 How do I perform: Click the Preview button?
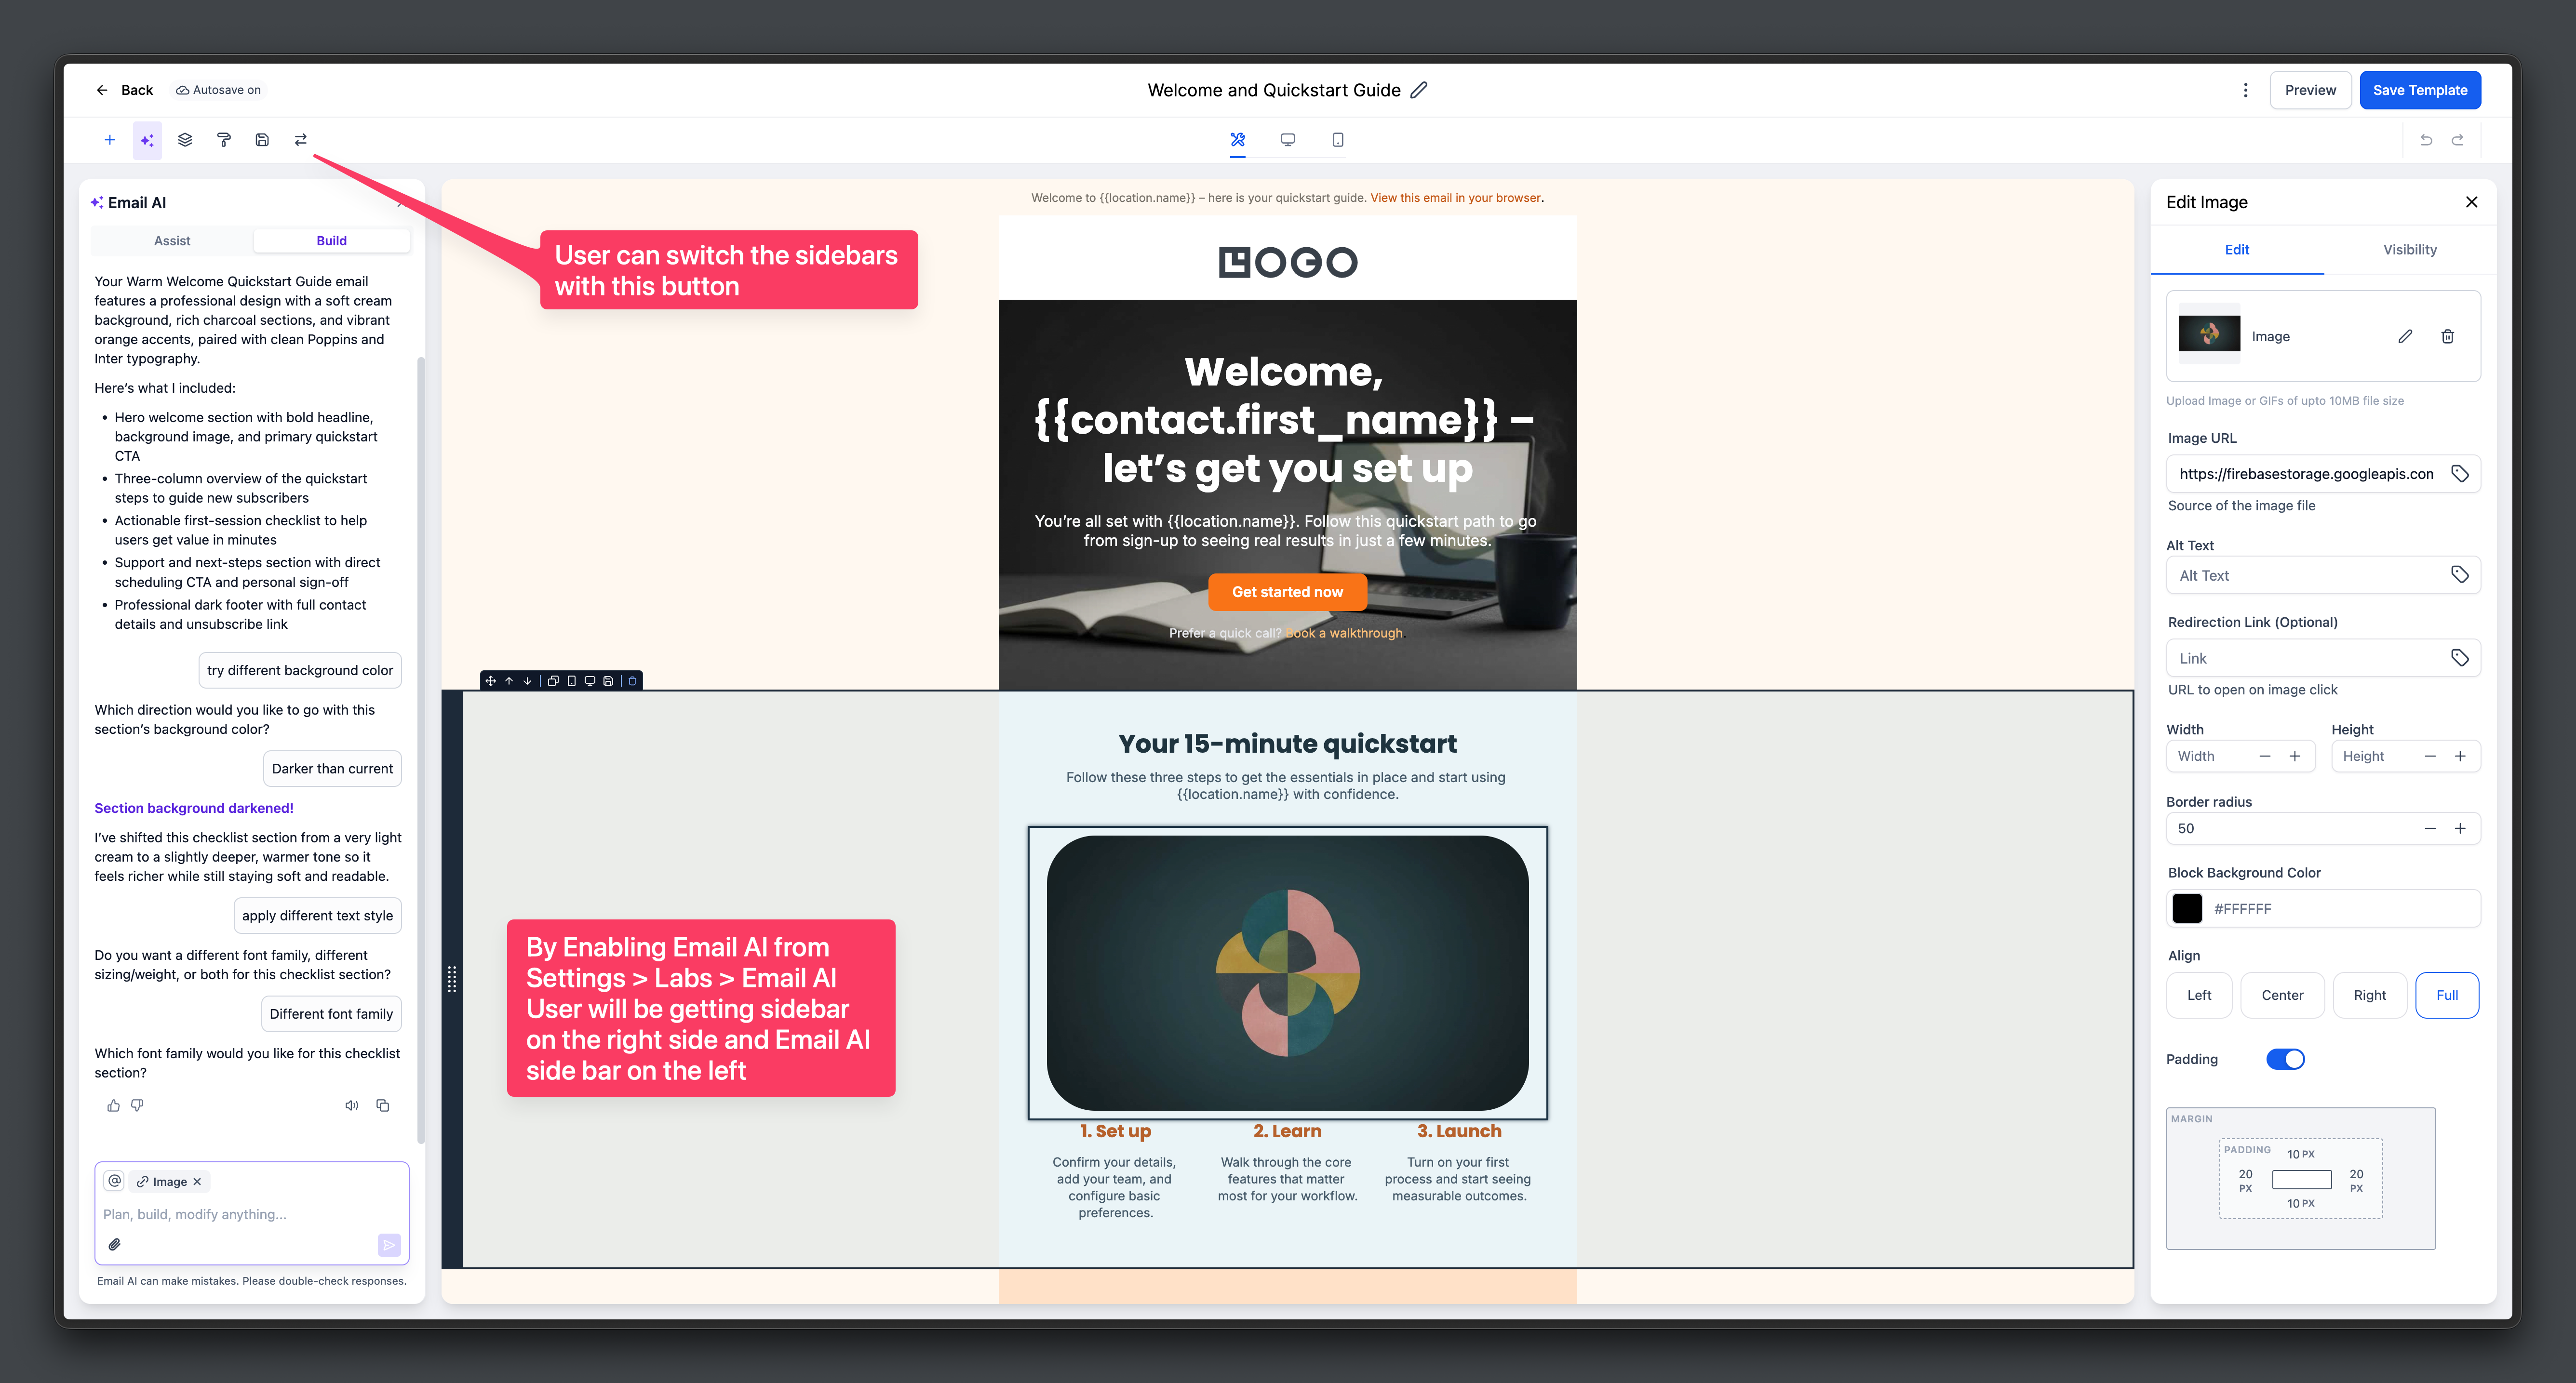point(2310,90)
